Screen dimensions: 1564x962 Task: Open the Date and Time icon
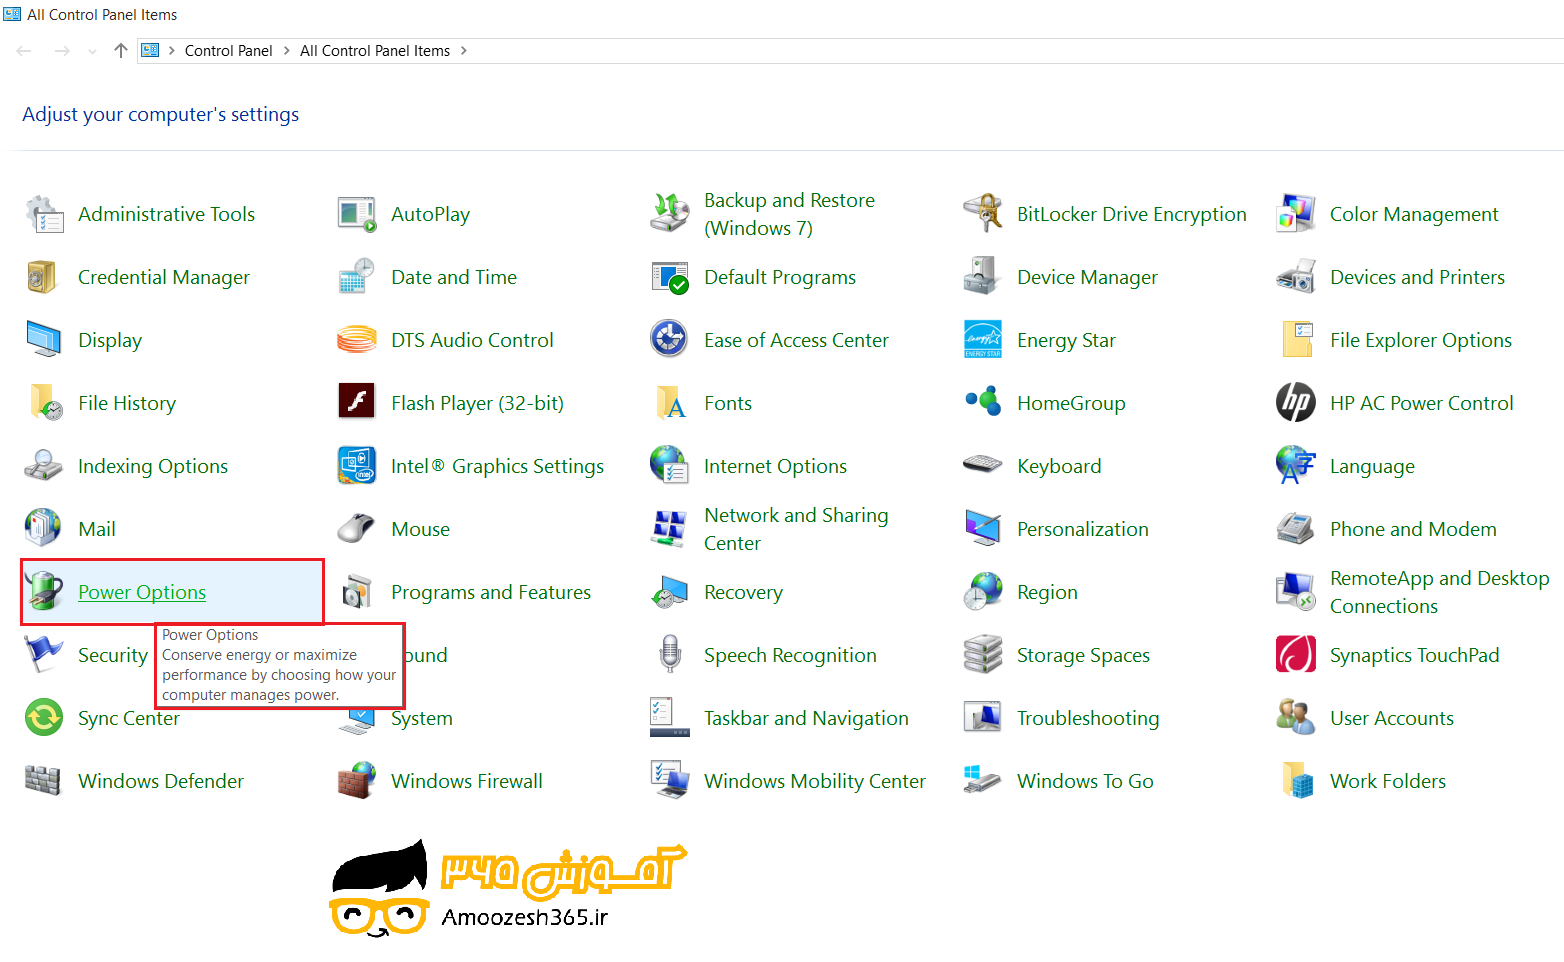point(356,277)
